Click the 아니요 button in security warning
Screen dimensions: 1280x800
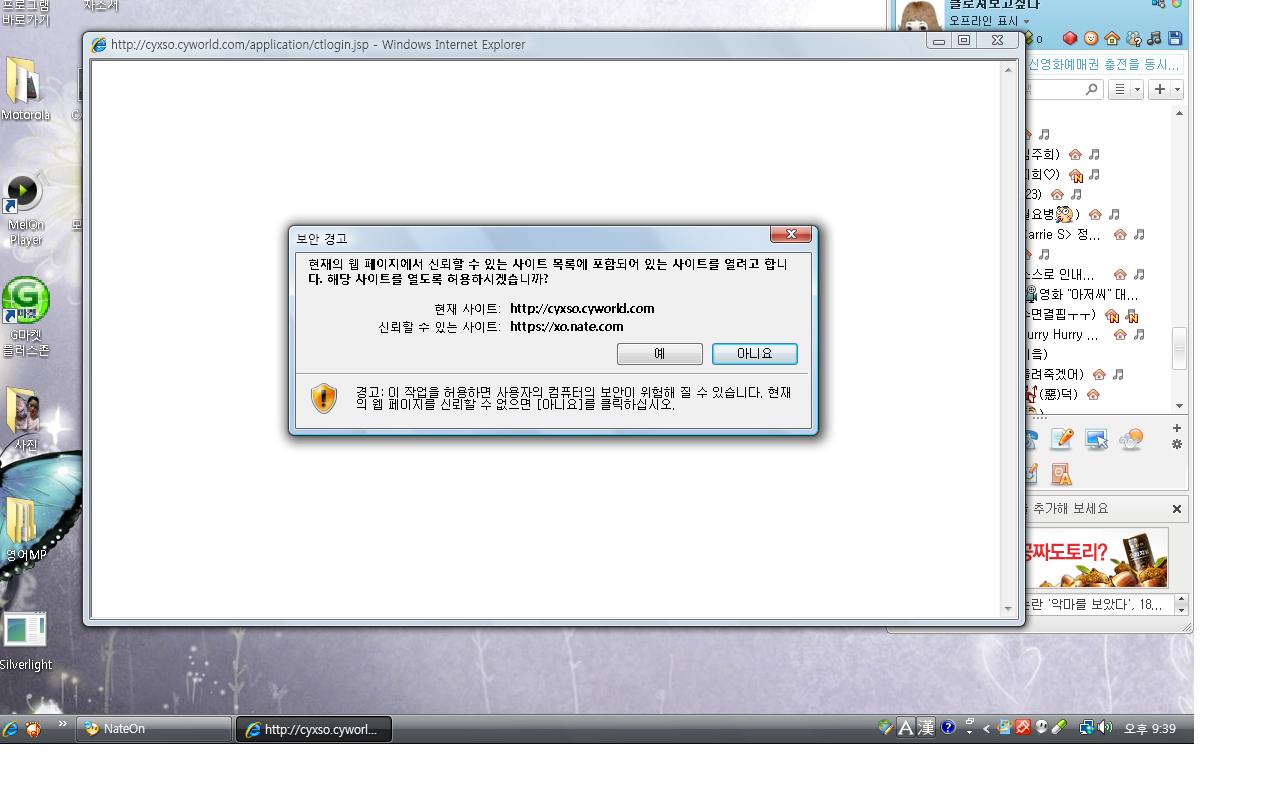755,354
